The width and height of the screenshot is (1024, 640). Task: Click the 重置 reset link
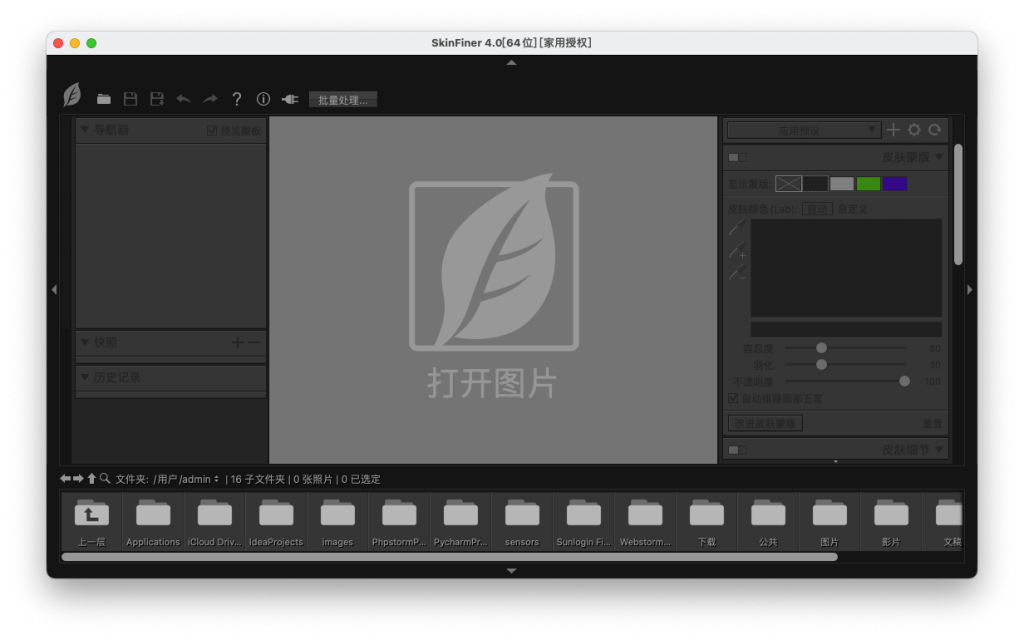click(932, 424)
